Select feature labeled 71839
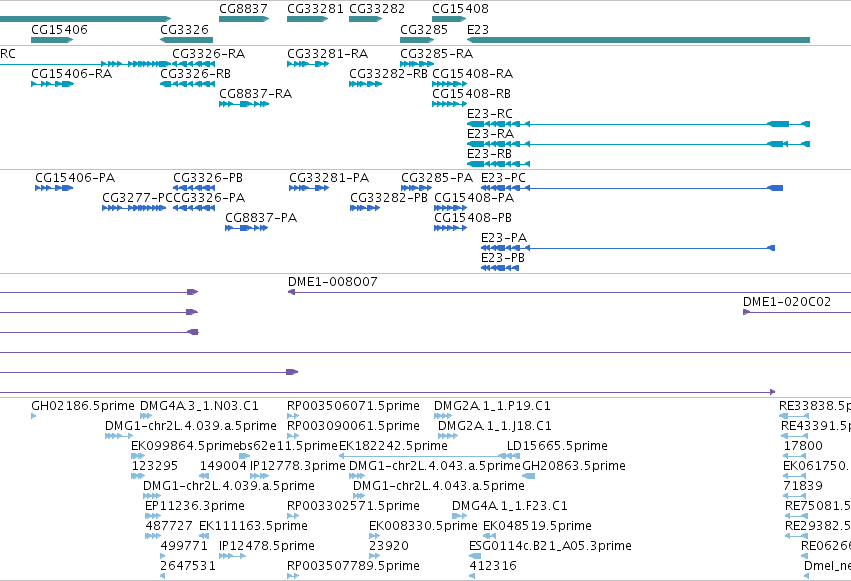The image size is (851, 581). point(795,496)
